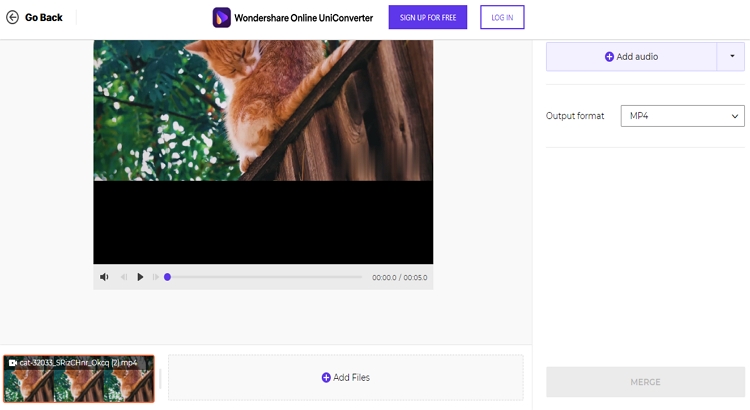The height and width of the screenshot is (410, 750).
Task: Click the Add audio button
Action: click(631, 56)
